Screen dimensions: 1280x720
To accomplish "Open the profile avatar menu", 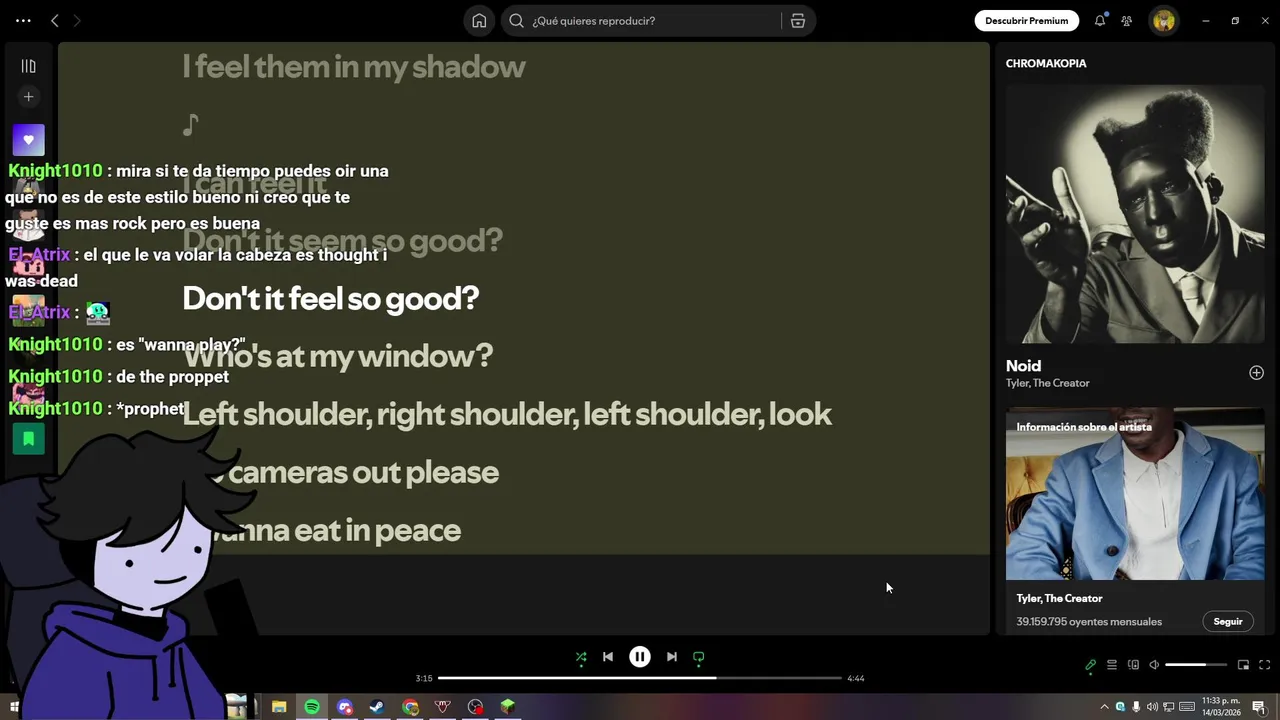I will pyautogui.click(x=1163, y=20).
